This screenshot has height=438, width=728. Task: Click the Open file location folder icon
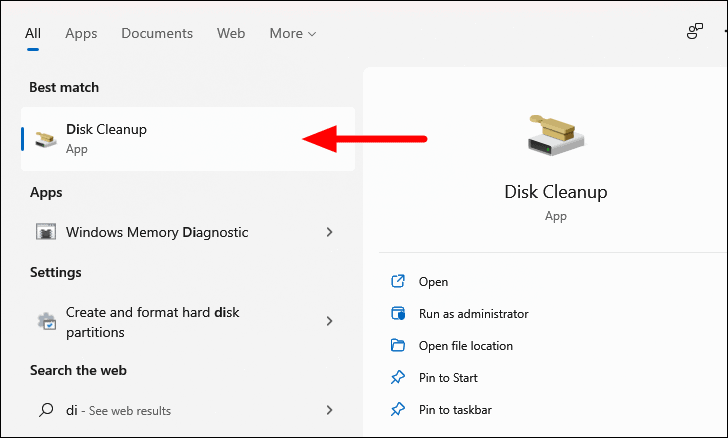[x=398, y=345]
